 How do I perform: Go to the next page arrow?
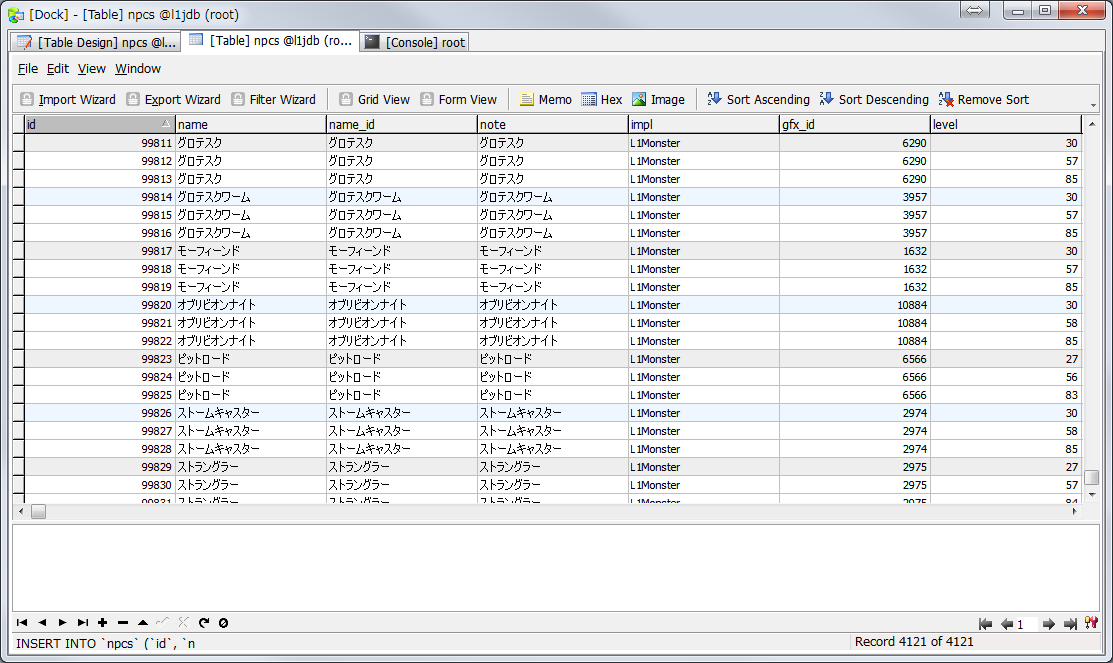1048,624
